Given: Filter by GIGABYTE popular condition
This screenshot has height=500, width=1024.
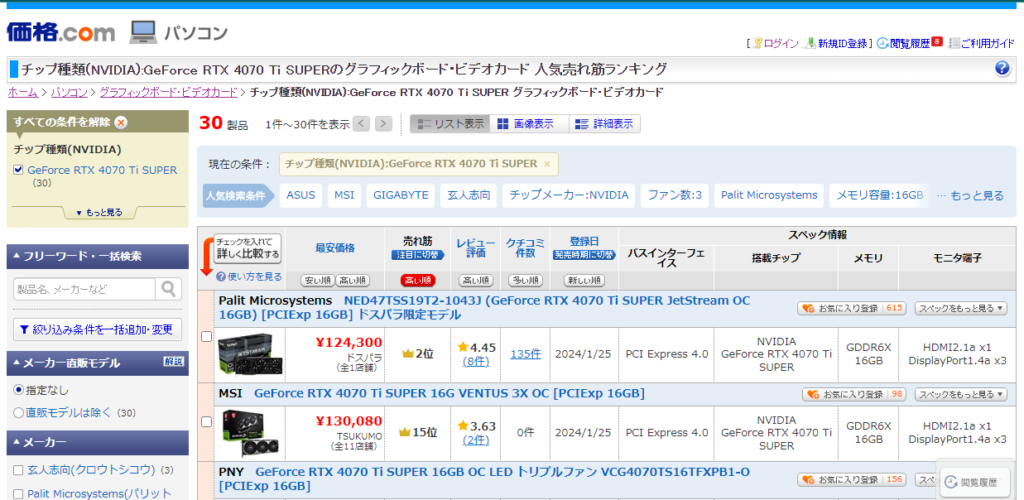Looking at the screenshot, I should (x=401, y=195).
